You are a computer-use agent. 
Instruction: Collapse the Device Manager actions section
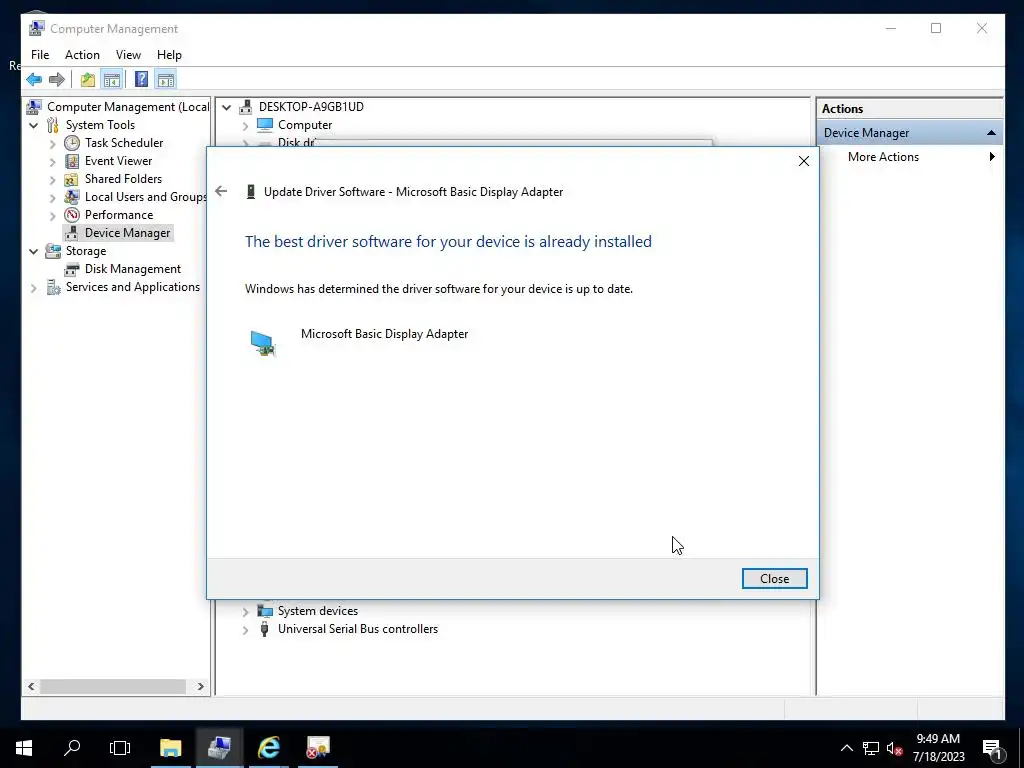[991, 133]
